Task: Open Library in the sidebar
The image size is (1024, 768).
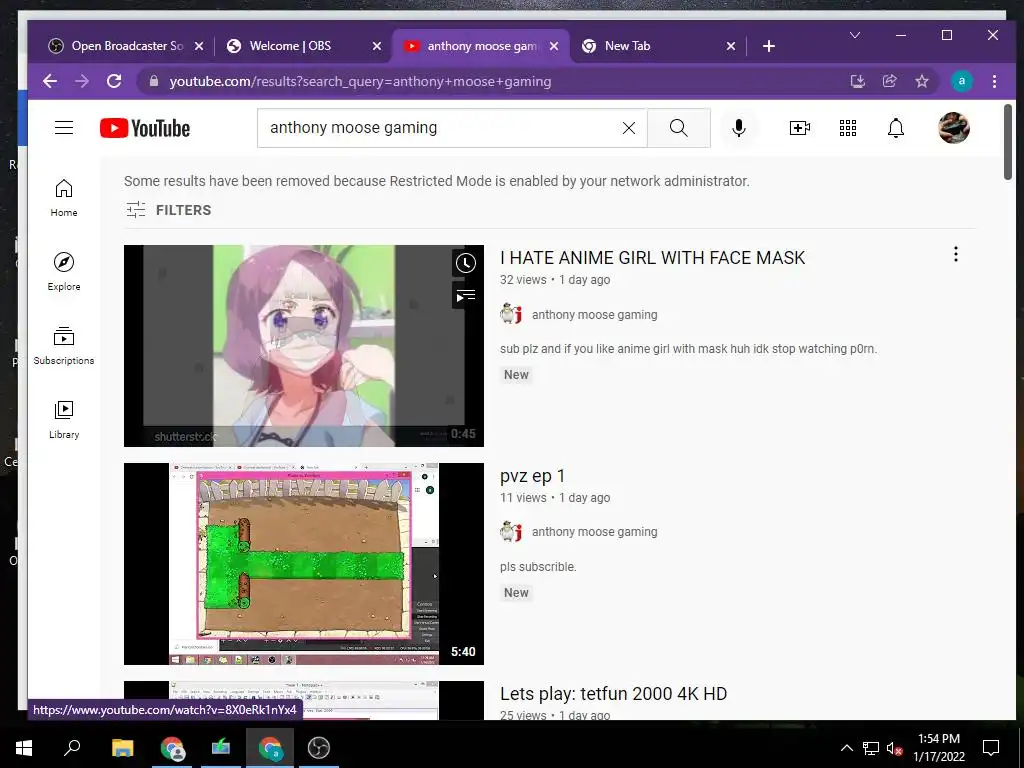Action: [64, 420]
